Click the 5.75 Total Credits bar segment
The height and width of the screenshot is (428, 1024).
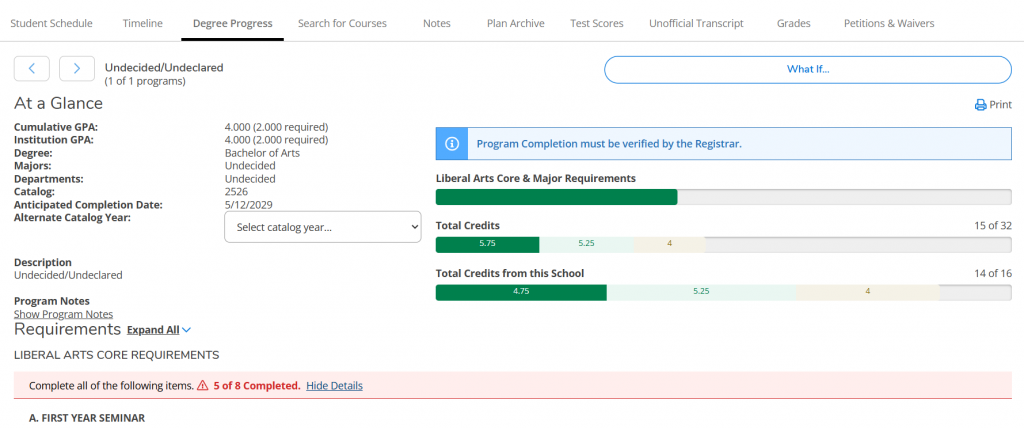487,244
